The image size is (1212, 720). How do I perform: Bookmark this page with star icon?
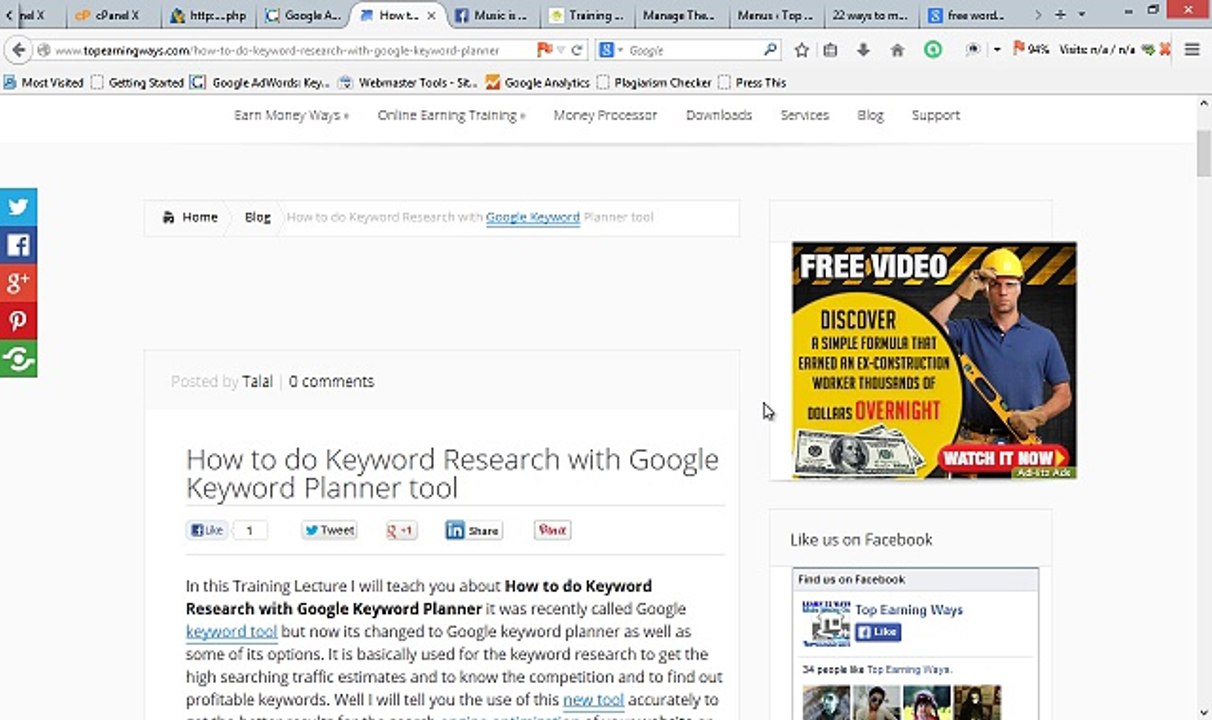pyautogui.click(x=801, y=50)
